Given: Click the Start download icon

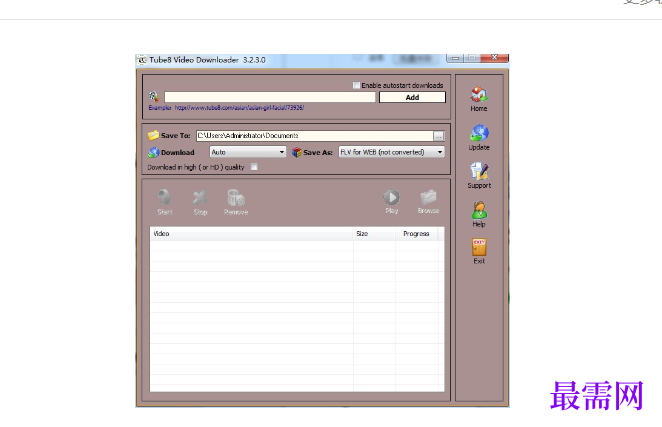Looking at the screenshot, I should pyautogui.click(x=165, y=197).
